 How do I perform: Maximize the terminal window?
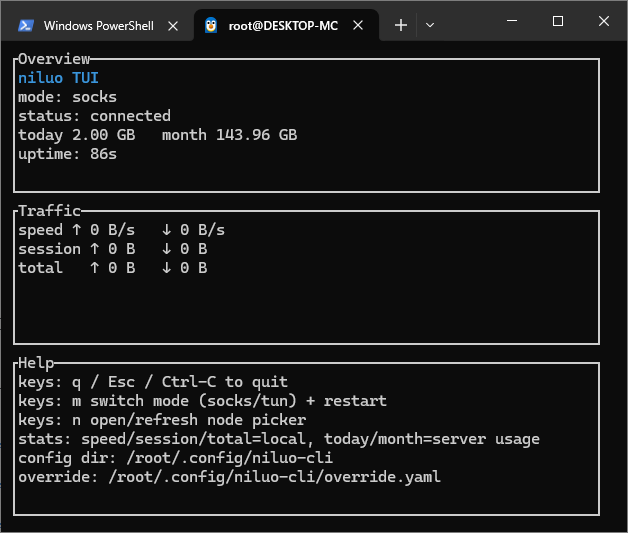(x=558, y=21)
